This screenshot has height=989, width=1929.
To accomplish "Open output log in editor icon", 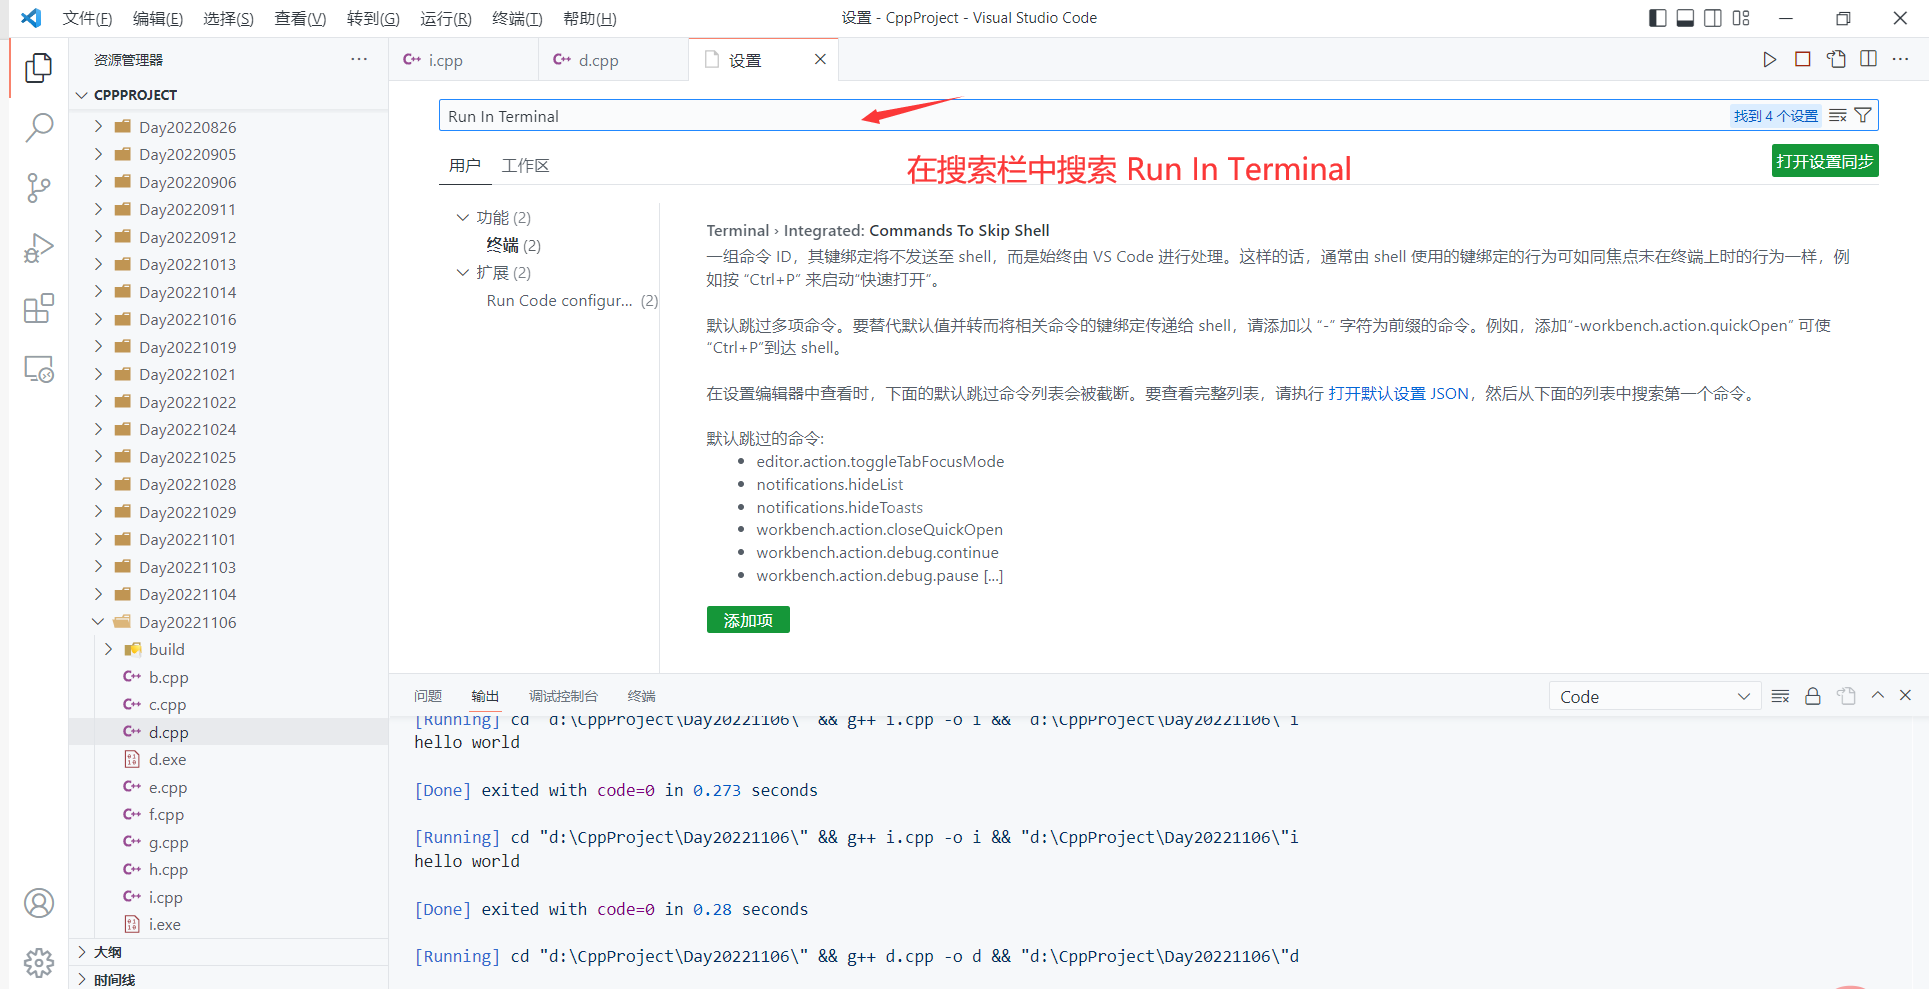I will tap(1846, 696).
